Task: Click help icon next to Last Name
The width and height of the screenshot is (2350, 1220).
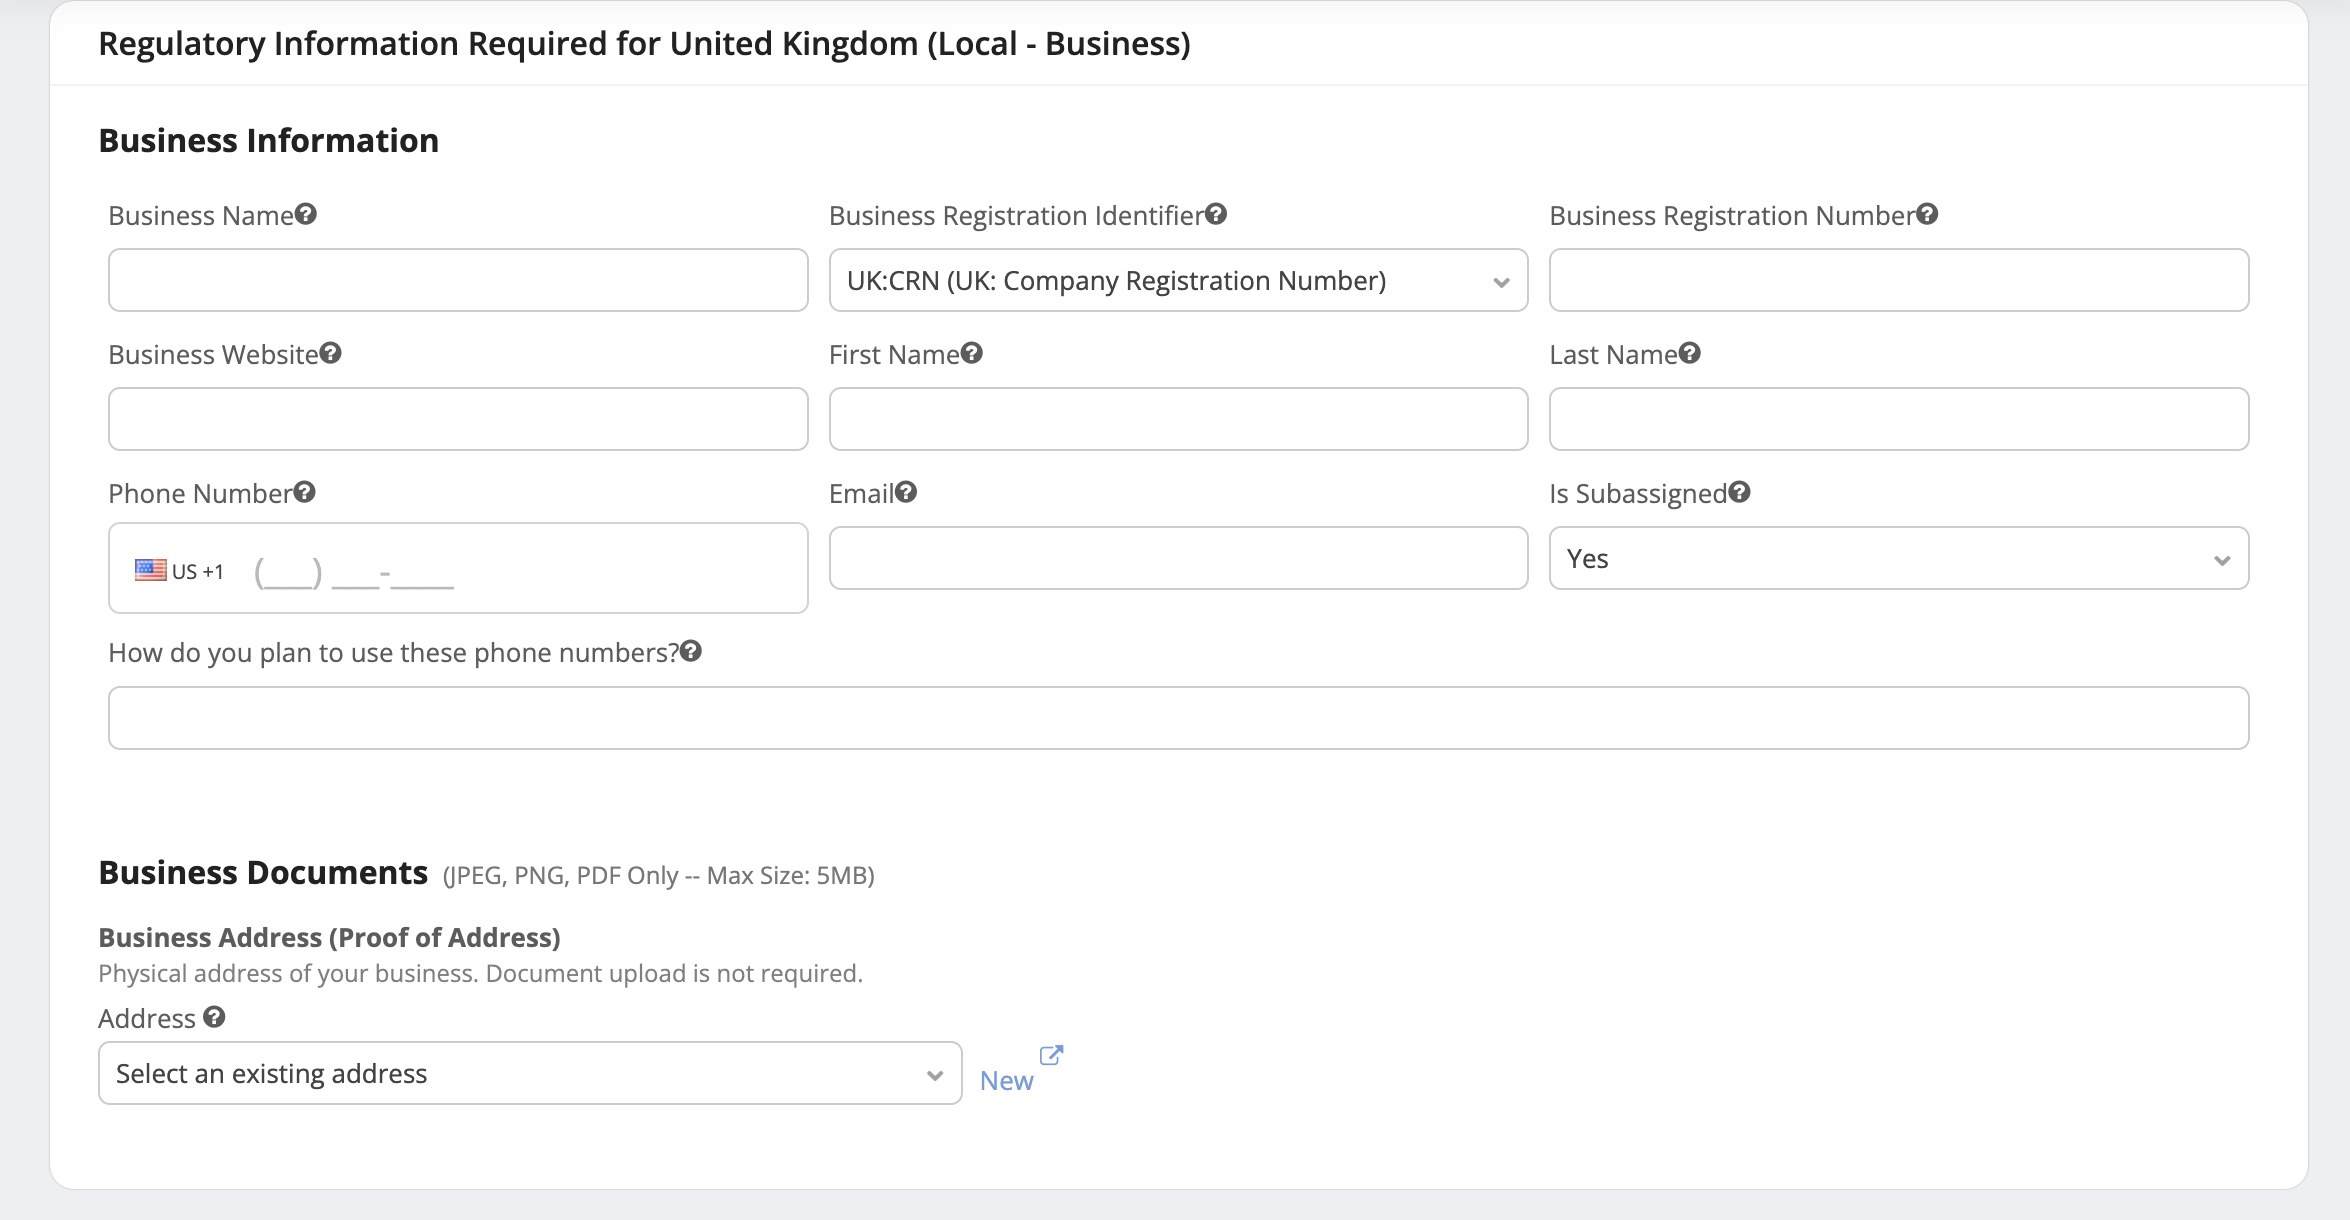Action: point(1690,353)
